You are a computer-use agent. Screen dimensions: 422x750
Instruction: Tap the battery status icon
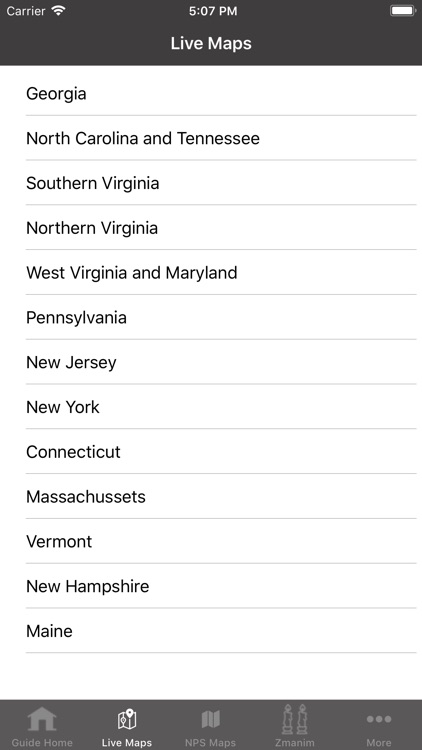(403, 11)
